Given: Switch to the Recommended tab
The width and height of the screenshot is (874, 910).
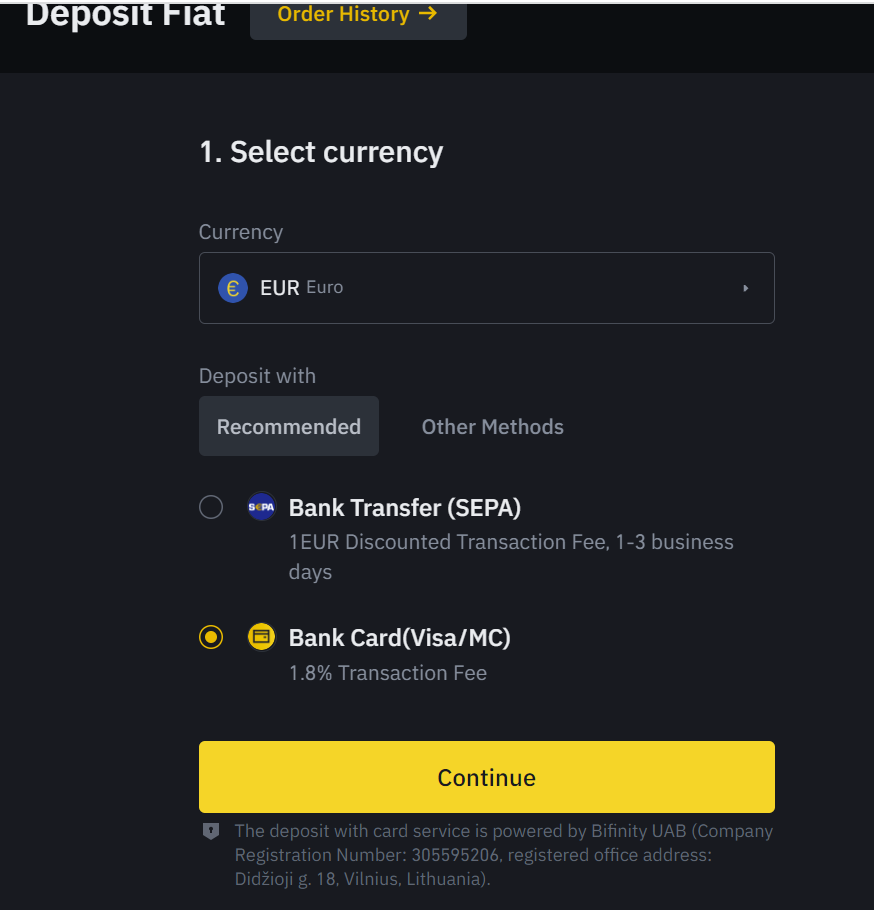Looking at the screenshot, I should (288, 426).
